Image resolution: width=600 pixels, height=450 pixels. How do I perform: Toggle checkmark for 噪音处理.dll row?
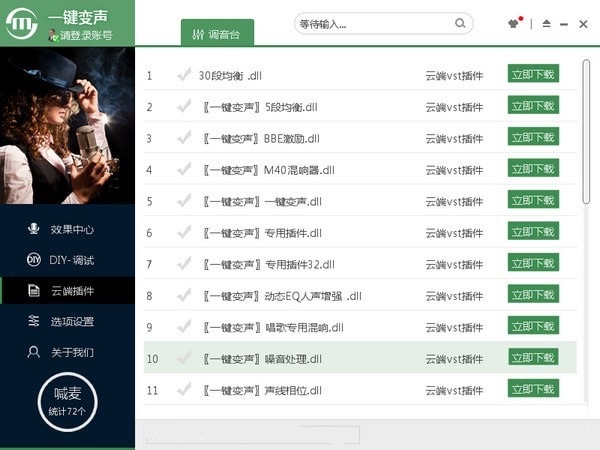click(183, 358)
